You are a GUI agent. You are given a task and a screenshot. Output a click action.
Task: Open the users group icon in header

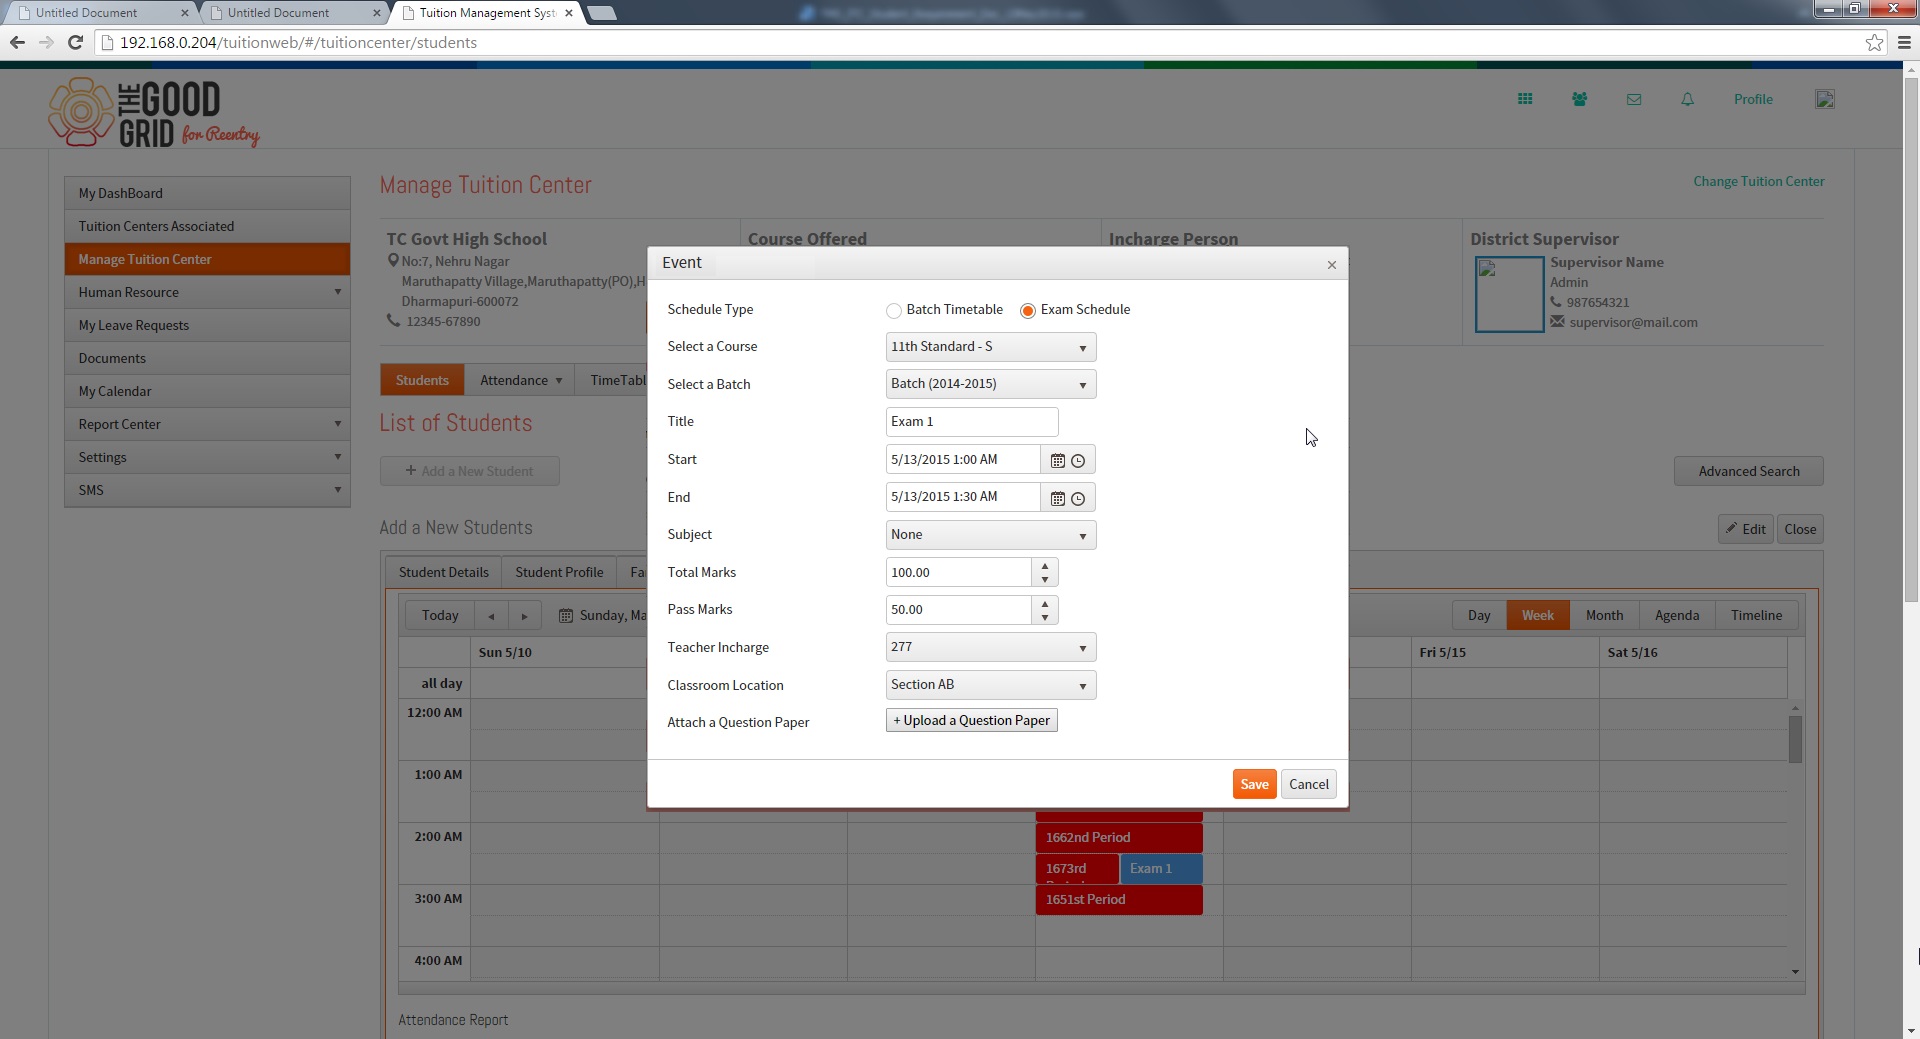(x=1579, y=99)
